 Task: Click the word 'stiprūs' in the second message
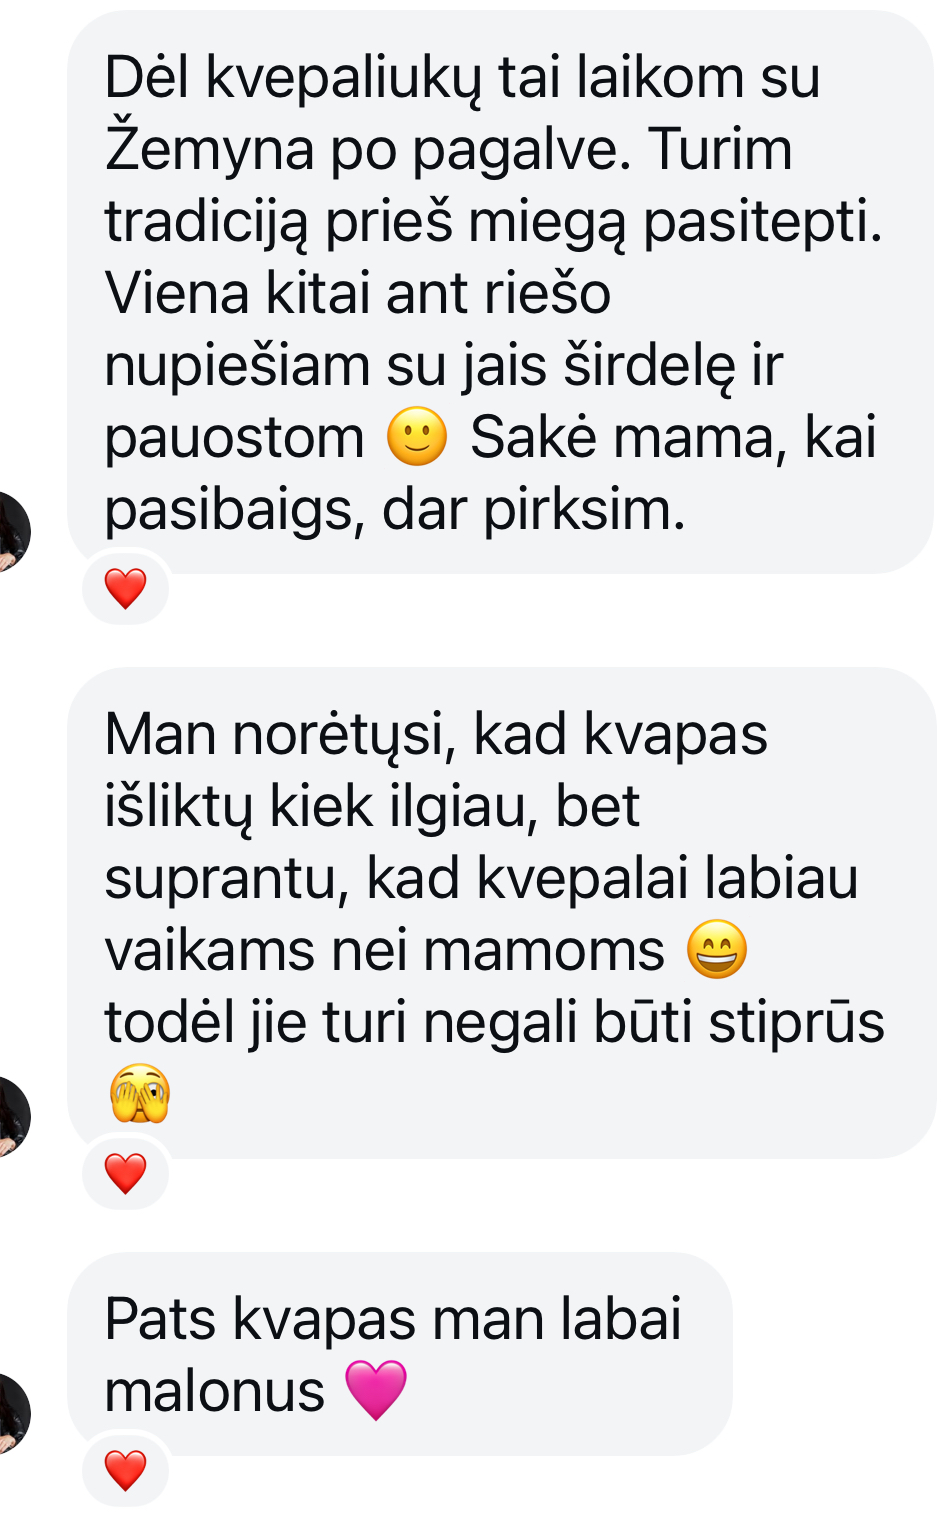(x=796, y=1024)
